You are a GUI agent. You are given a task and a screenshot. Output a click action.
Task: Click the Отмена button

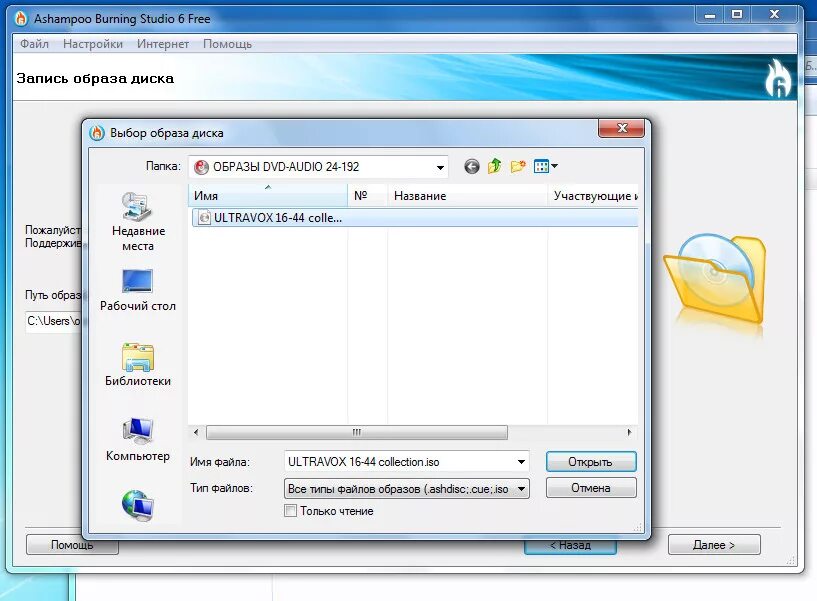coord(591,488)
